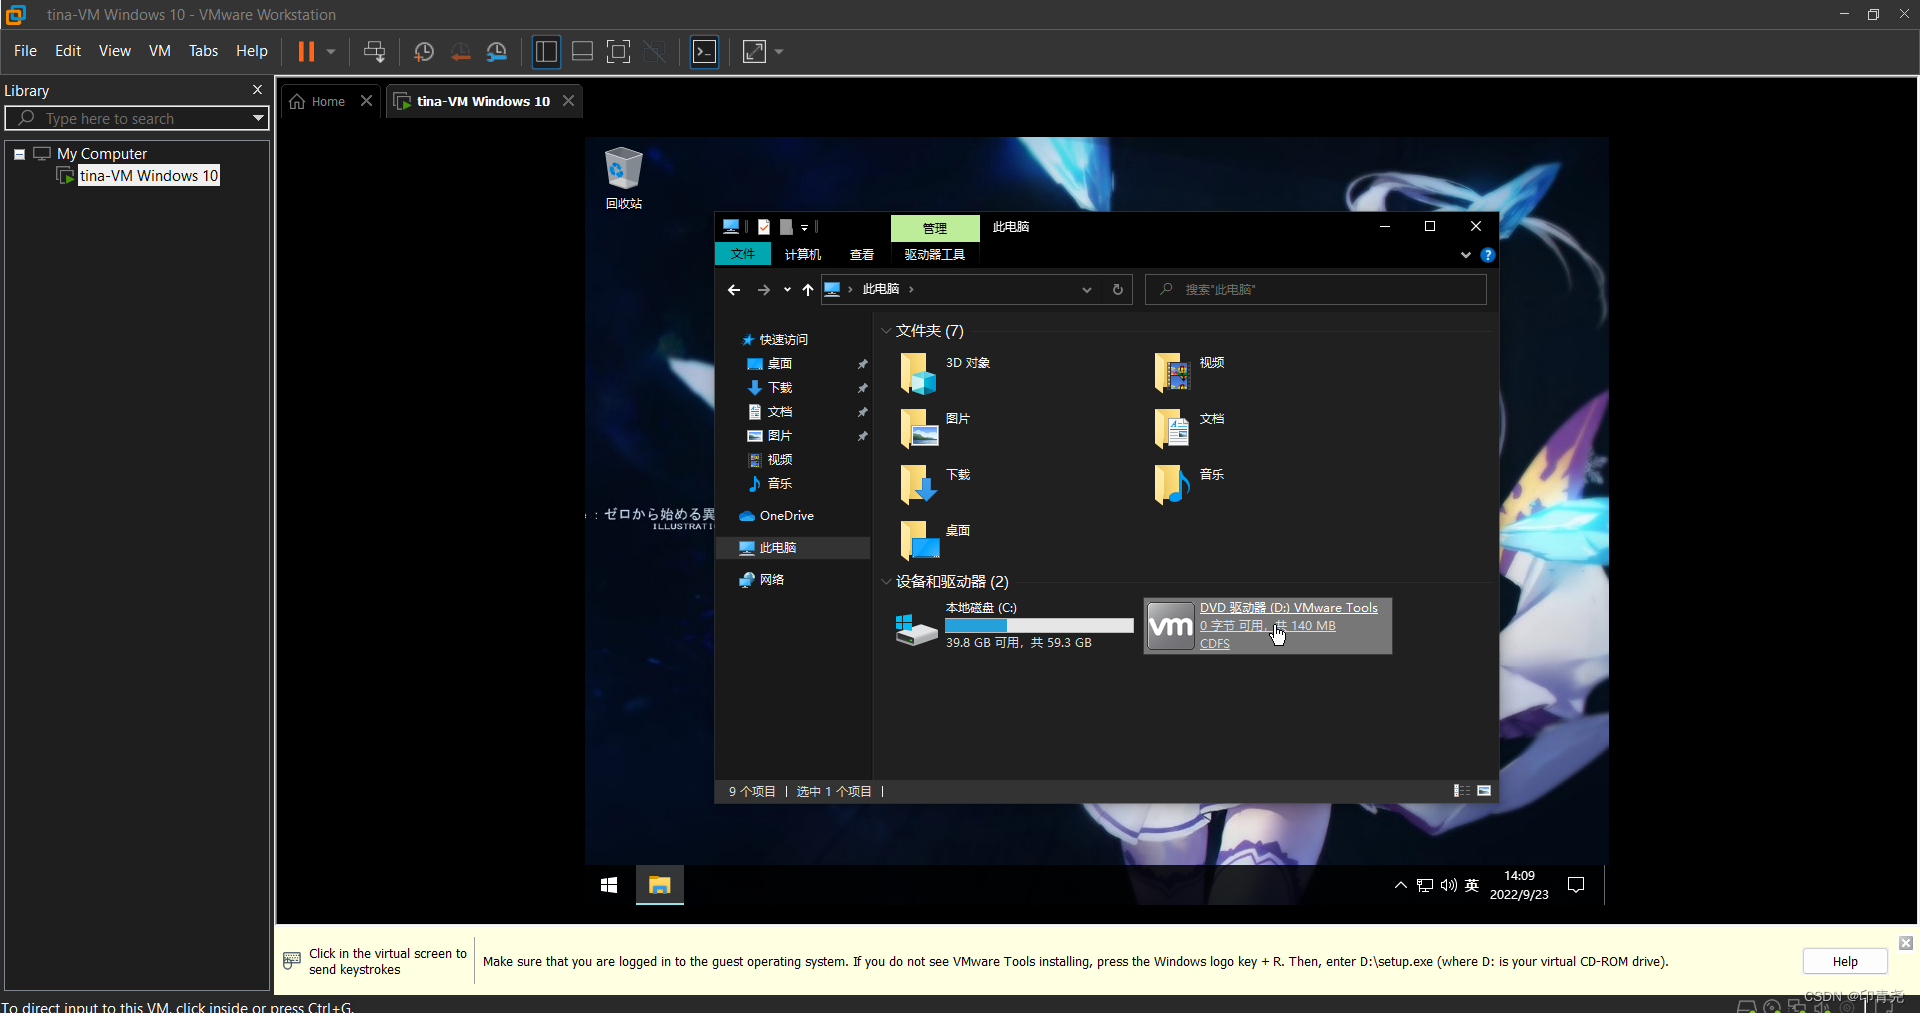Viewport: 1920px width, 1013px height.
Task: Switch Explorer to large icons view
Action: point(1484,791)
